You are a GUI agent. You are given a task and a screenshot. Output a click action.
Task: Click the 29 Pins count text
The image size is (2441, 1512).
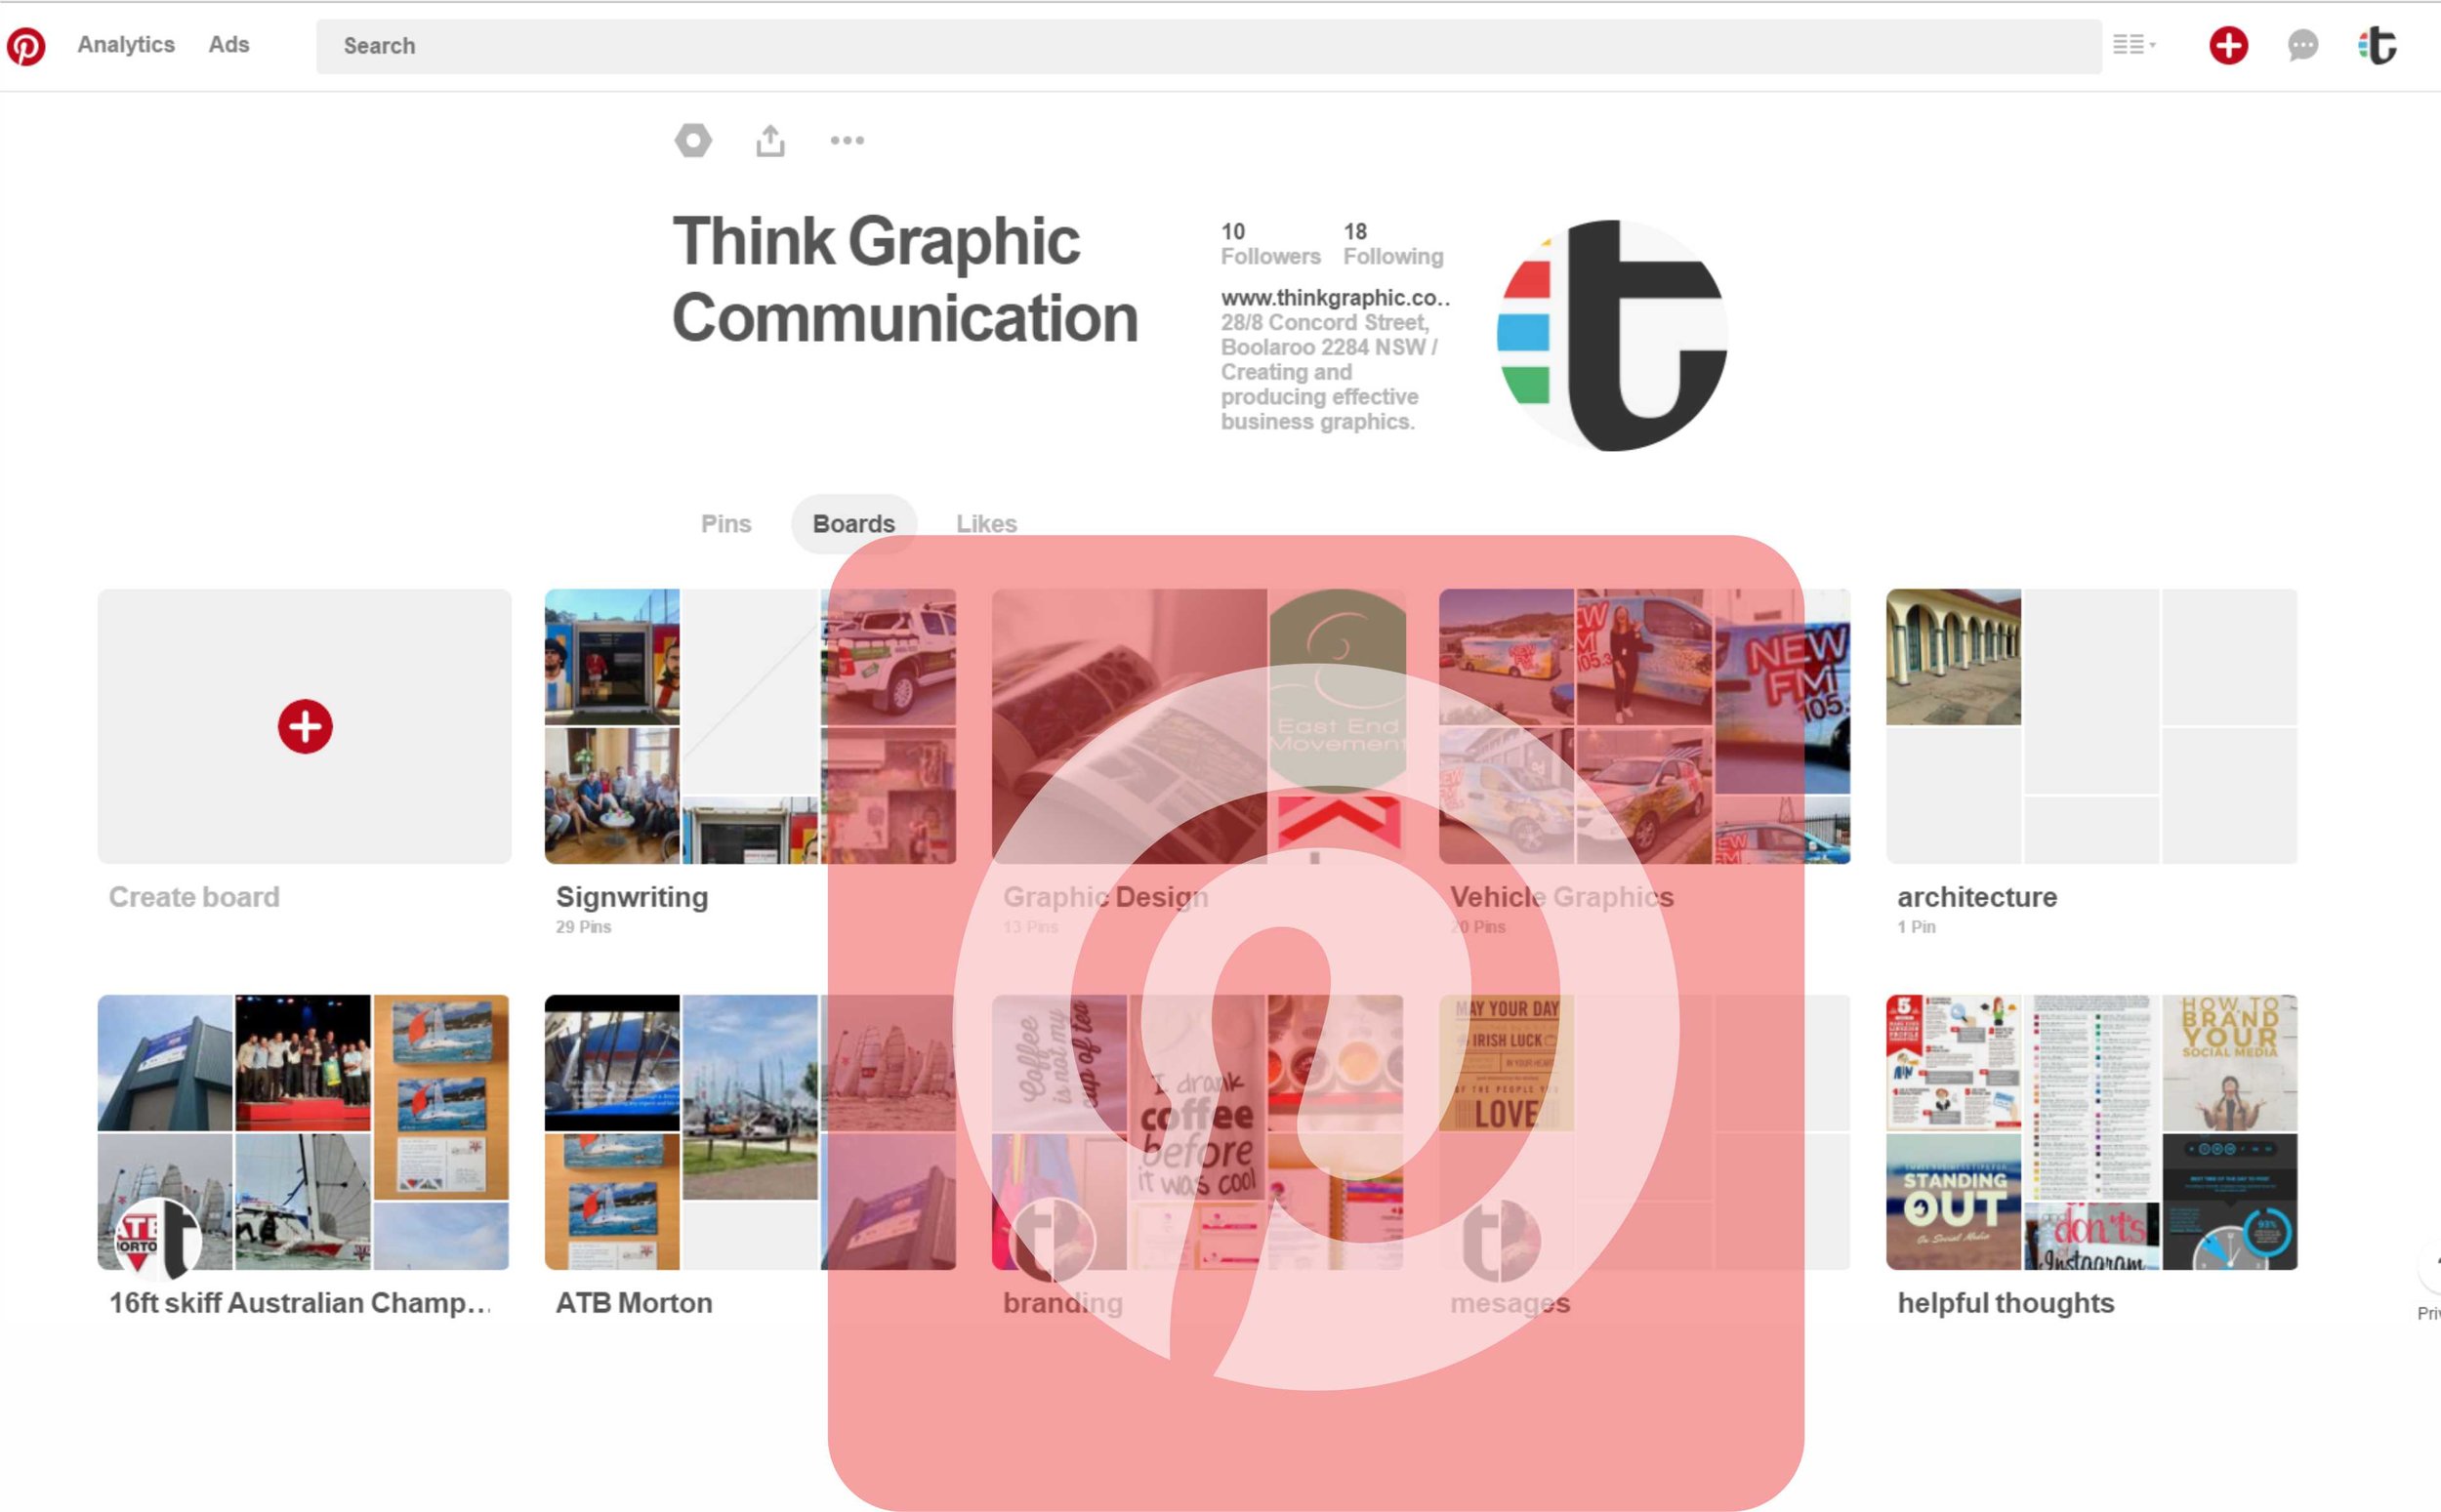583,927
